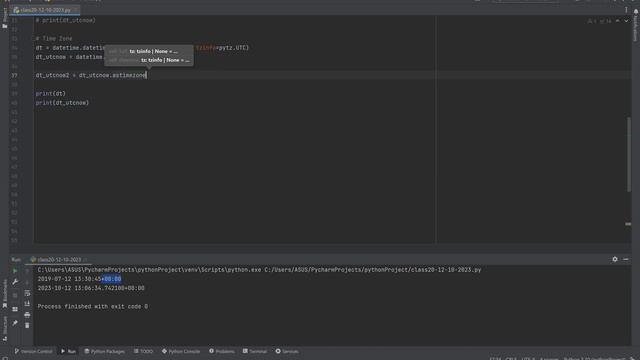The height and width of the screenshot is (360, 640).
Task: Click the line:column position in status bar
Action: click(495, 359)
